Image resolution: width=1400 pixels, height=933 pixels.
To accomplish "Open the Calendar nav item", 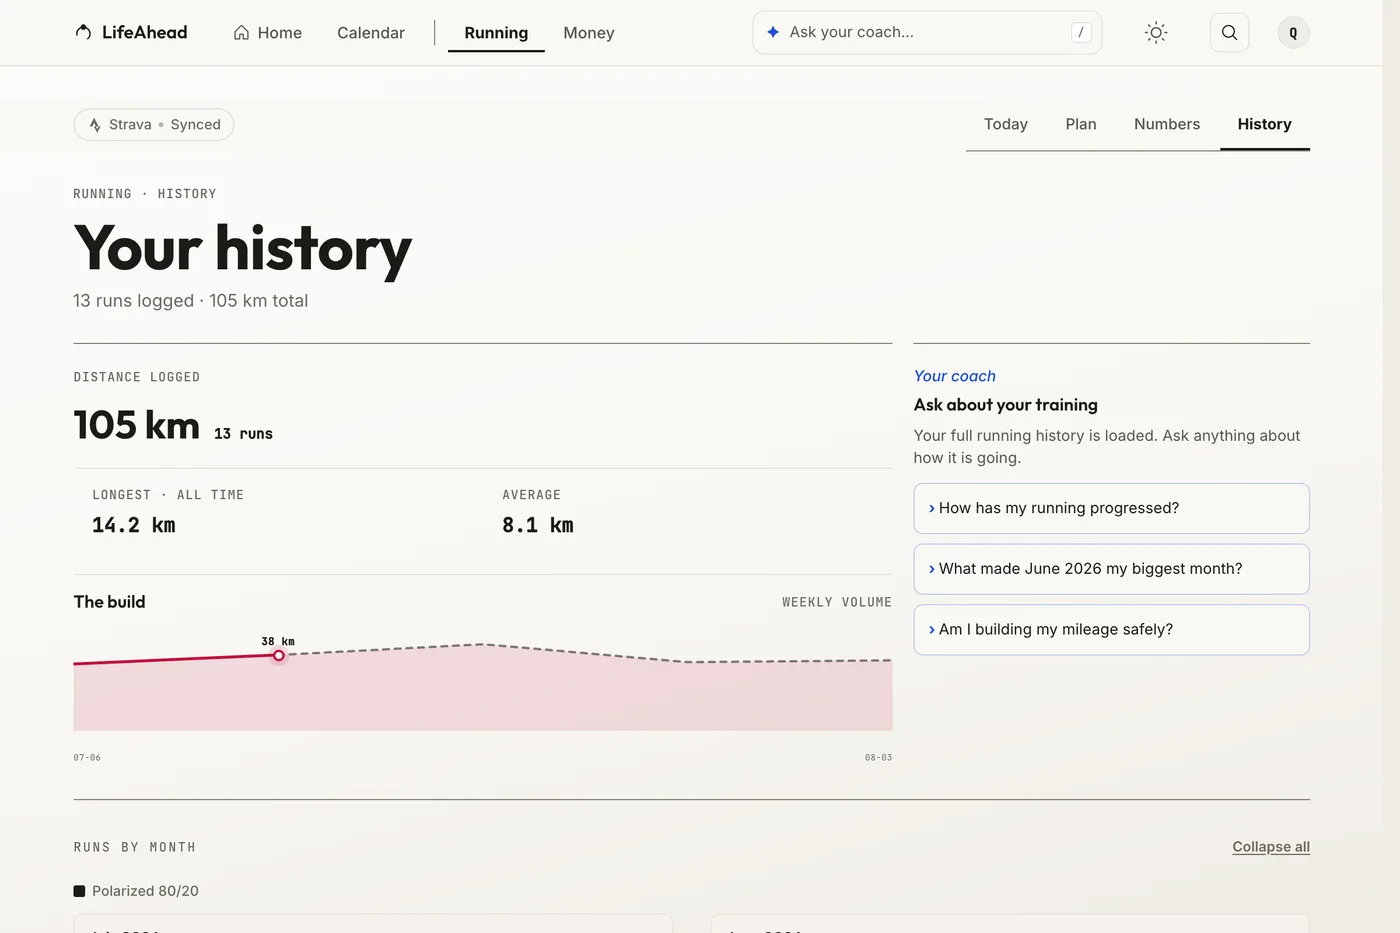I will (x=371, y=33).
